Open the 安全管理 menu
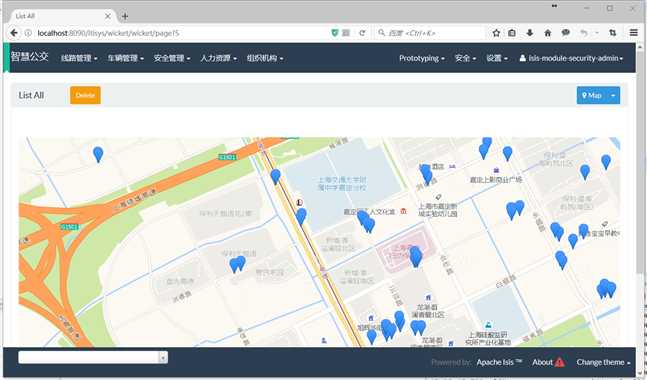 tap(172, 58)
